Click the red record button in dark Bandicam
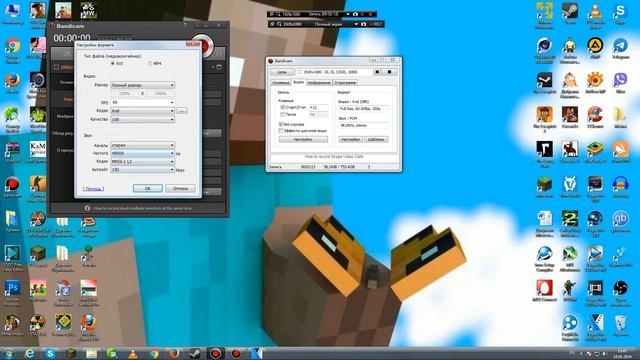This screenshot has width=640, height=360. [204, 46]
